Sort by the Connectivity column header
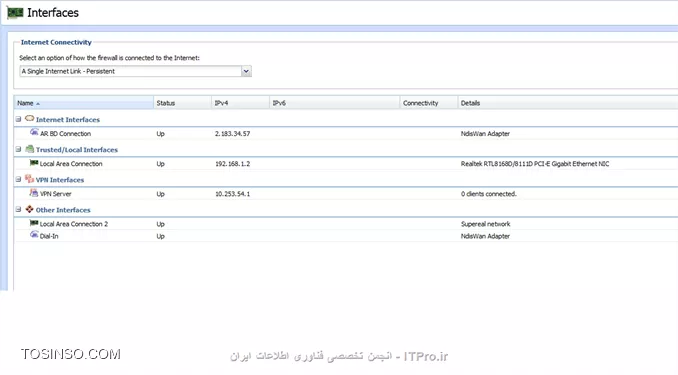This screenshot has width=678, height=375. pos(429,103)
